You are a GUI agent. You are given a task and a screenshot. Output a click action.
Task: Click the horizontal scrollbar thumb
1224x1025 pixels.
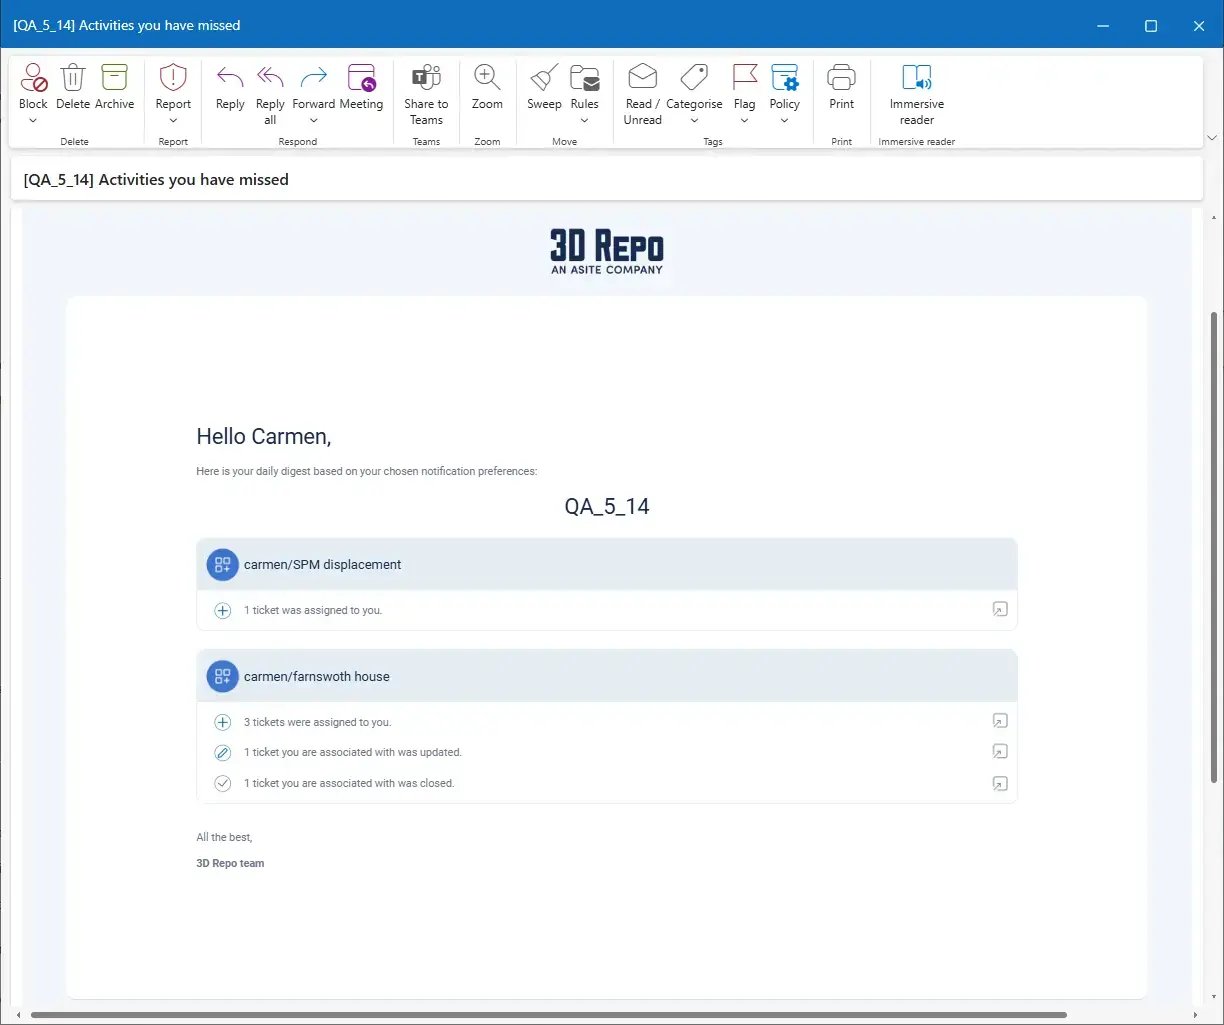[548, 1016]
